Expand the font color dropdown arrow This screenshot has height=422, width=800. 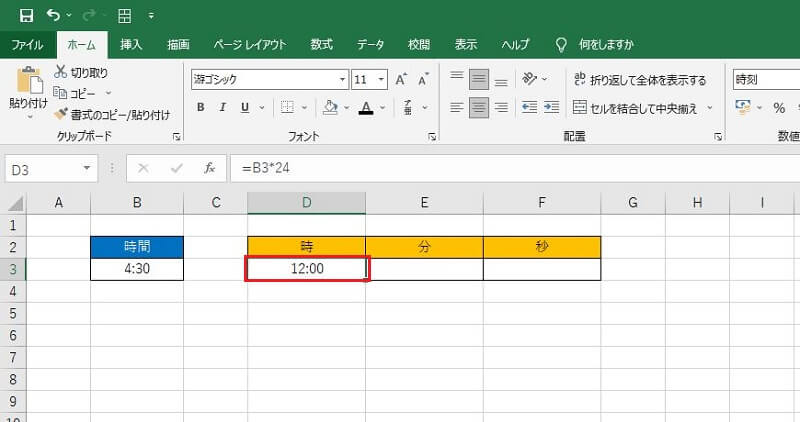tap(382, 107)
